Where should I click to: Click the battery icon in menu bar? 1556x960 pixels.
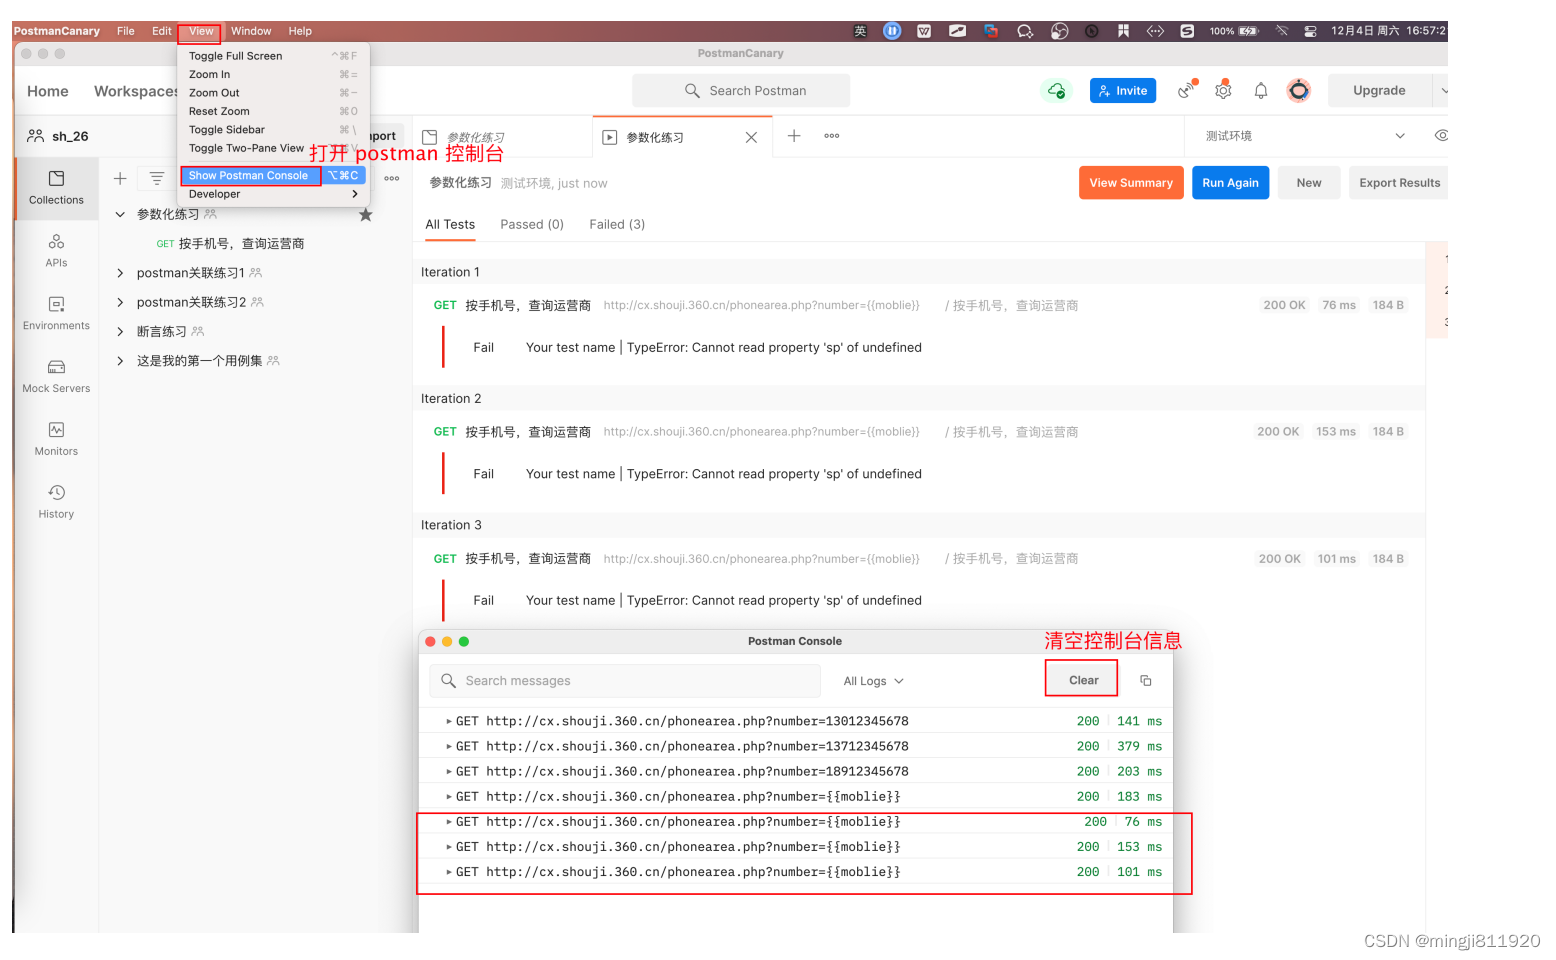(x=1248, y=31)
